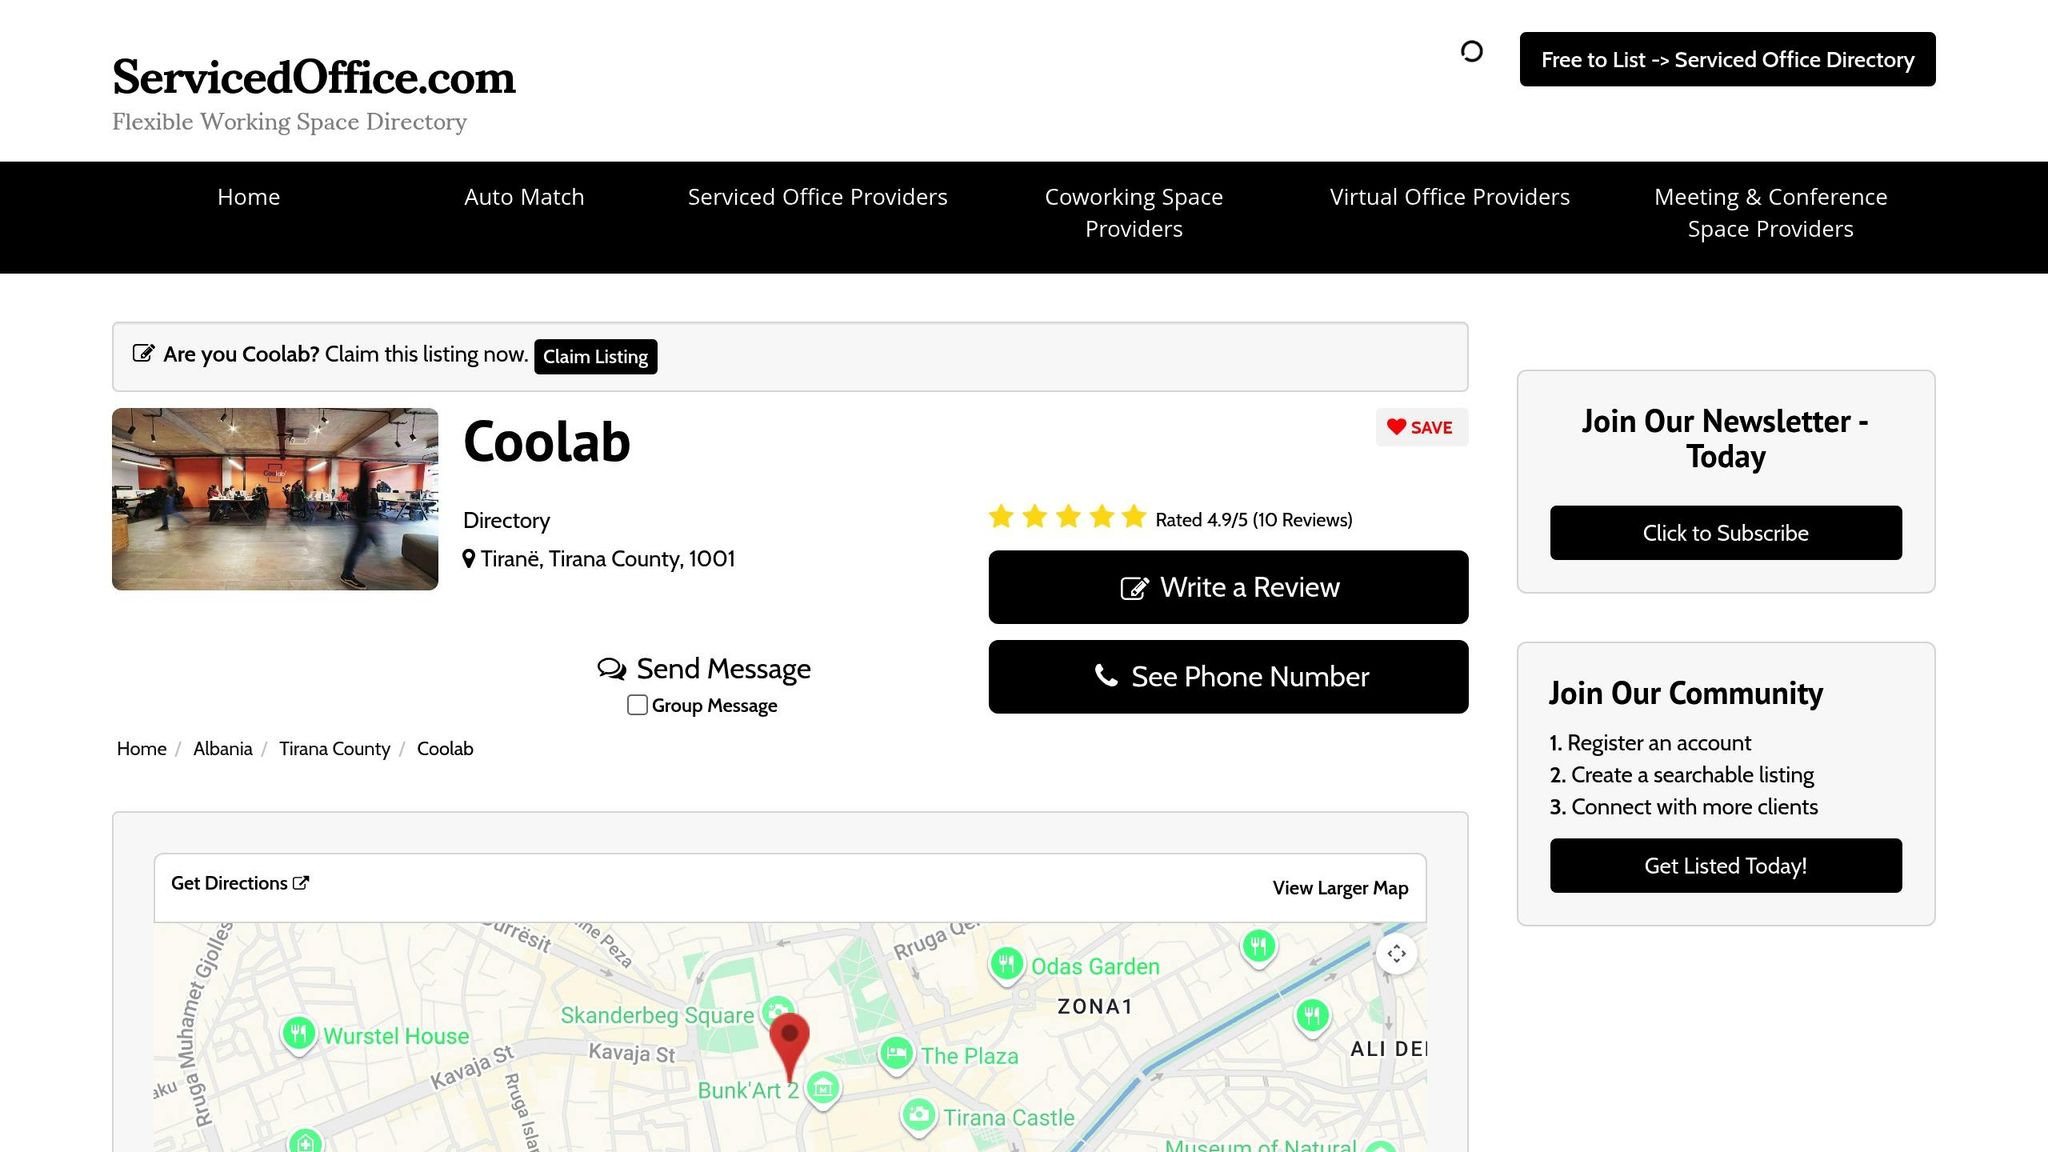Click the Coolab office photo thumbnail

[x=275, y=499]
